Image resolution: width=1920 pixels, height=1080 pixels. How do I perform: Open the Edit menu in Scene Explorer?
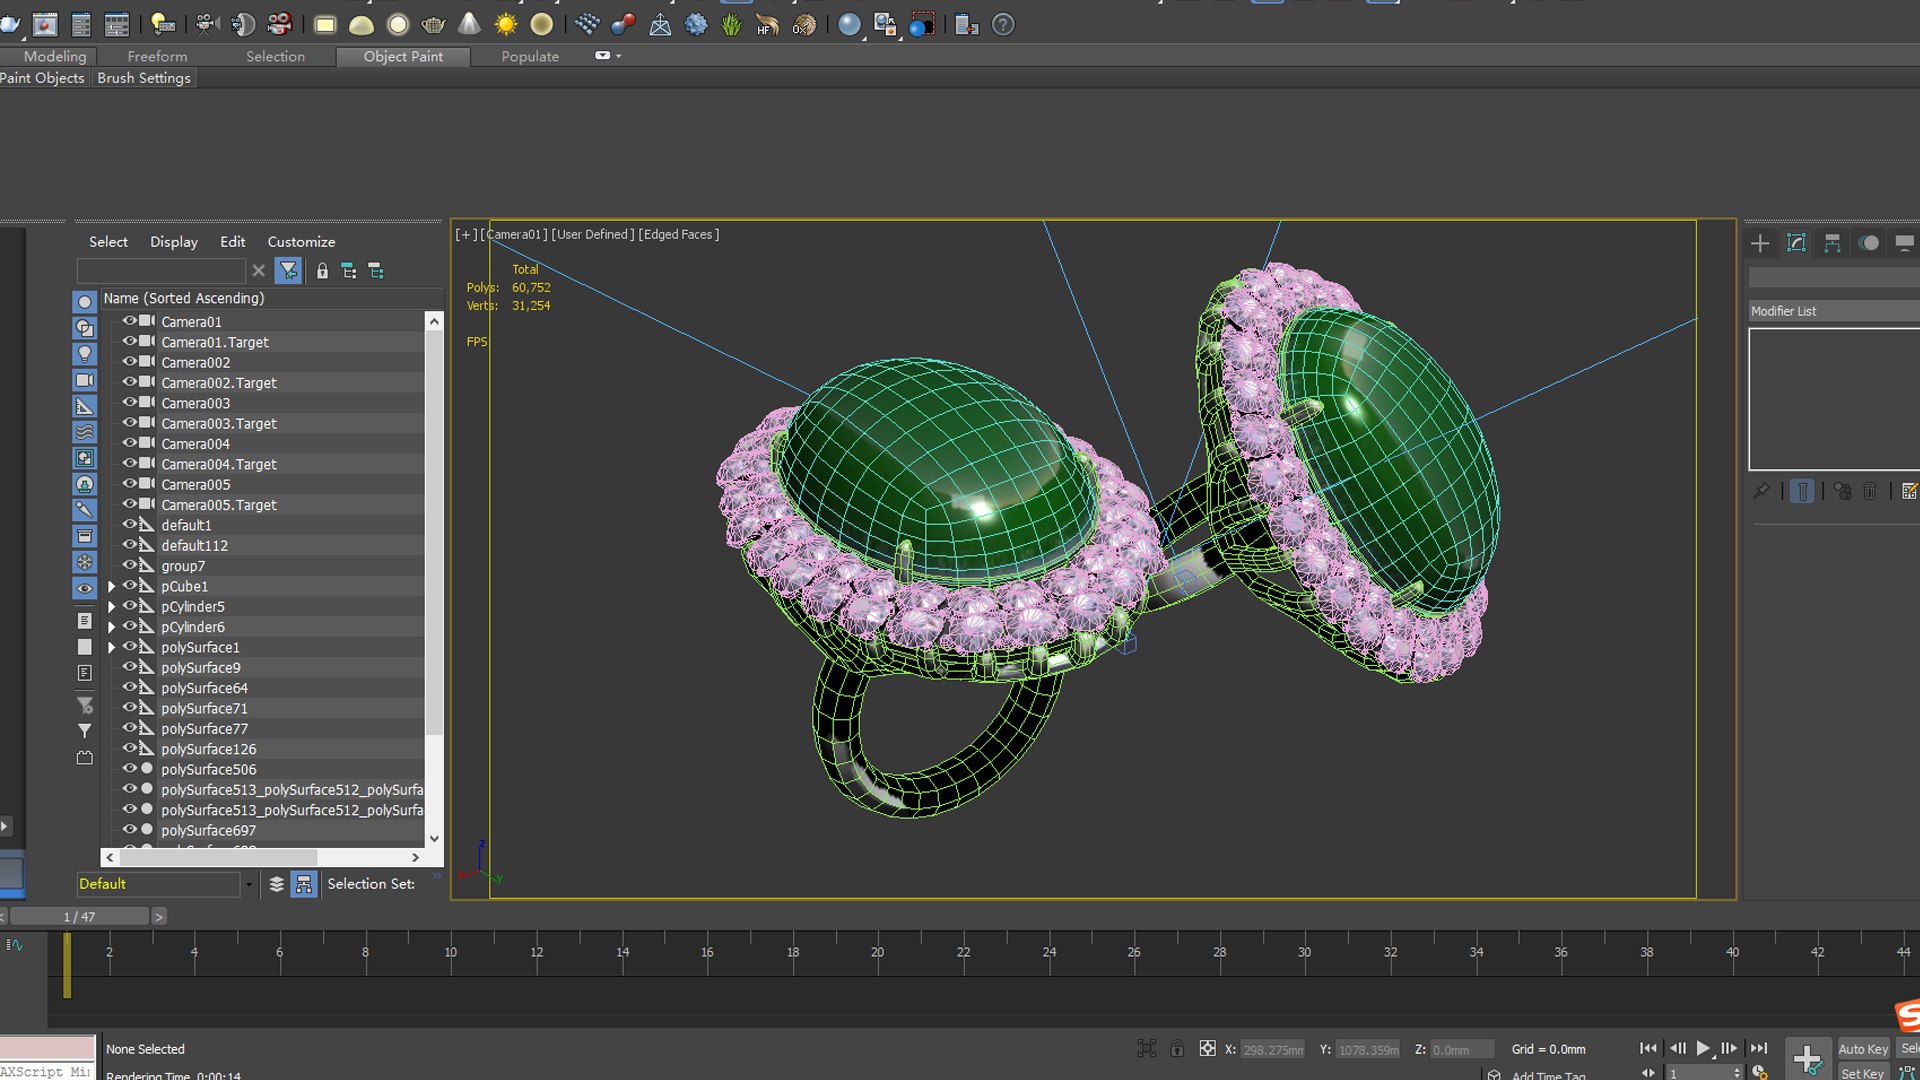click(x=232, y=242)
